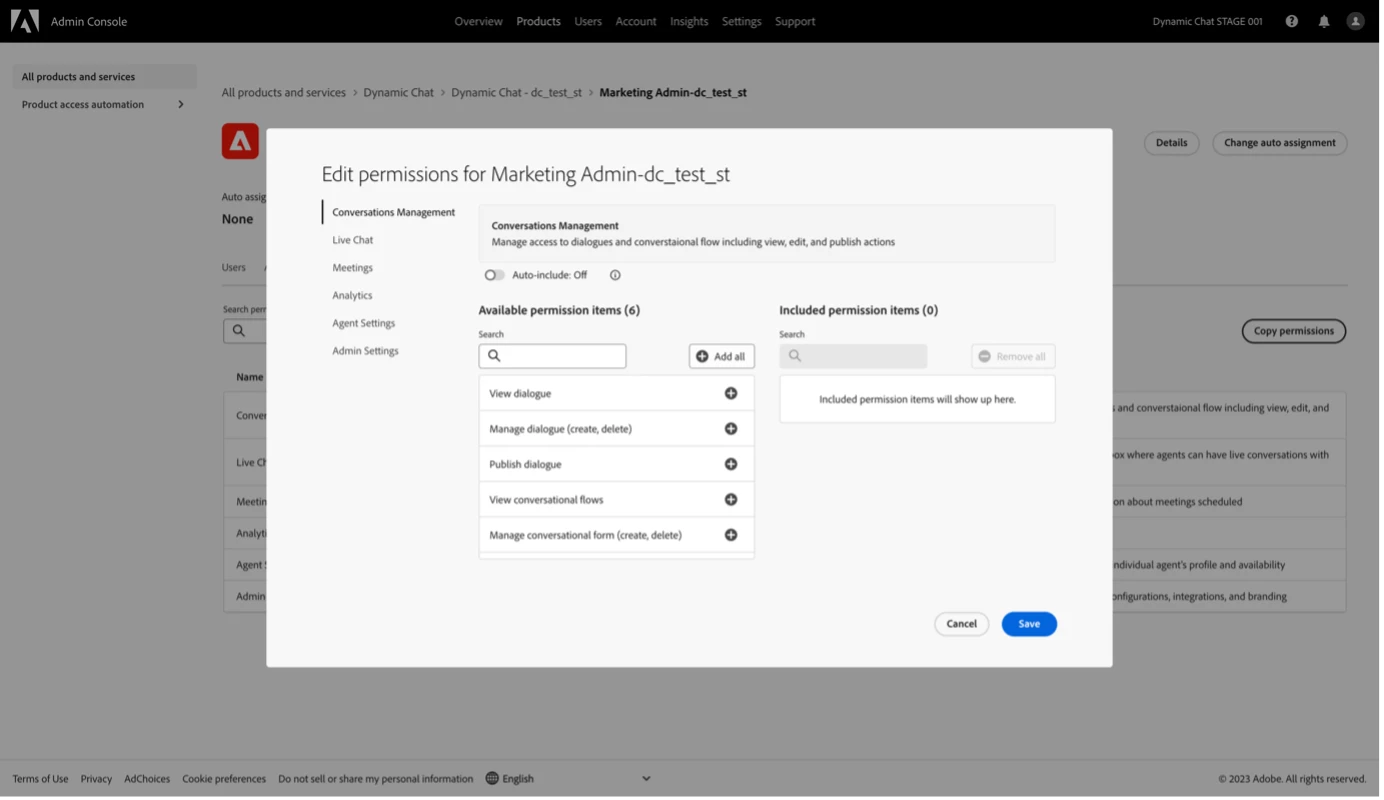The width and height of the screenshot is (1384, 800).
Task: Click View conversational flows row text
Action: pos(548,501)
